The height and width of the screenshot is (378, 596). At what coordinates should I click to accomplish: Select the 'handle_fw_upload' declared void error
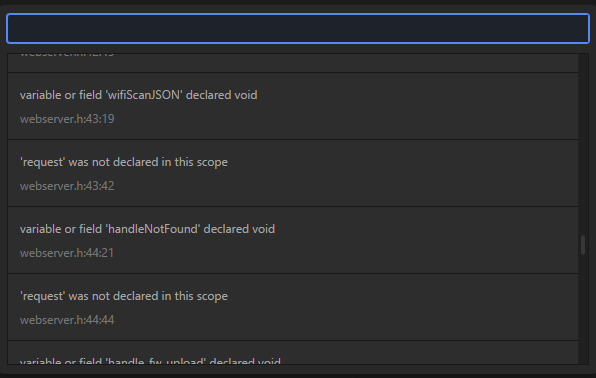click(x=293, y=353)
